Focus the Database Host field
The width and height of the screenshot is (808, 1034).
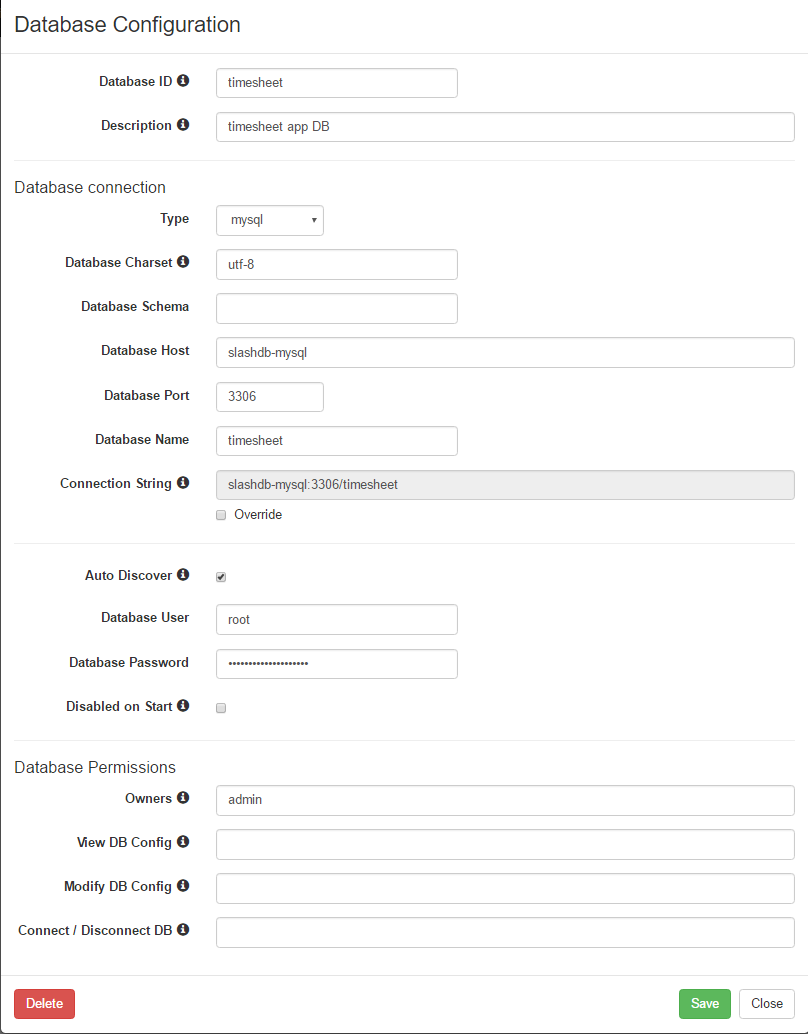point(505,353)
